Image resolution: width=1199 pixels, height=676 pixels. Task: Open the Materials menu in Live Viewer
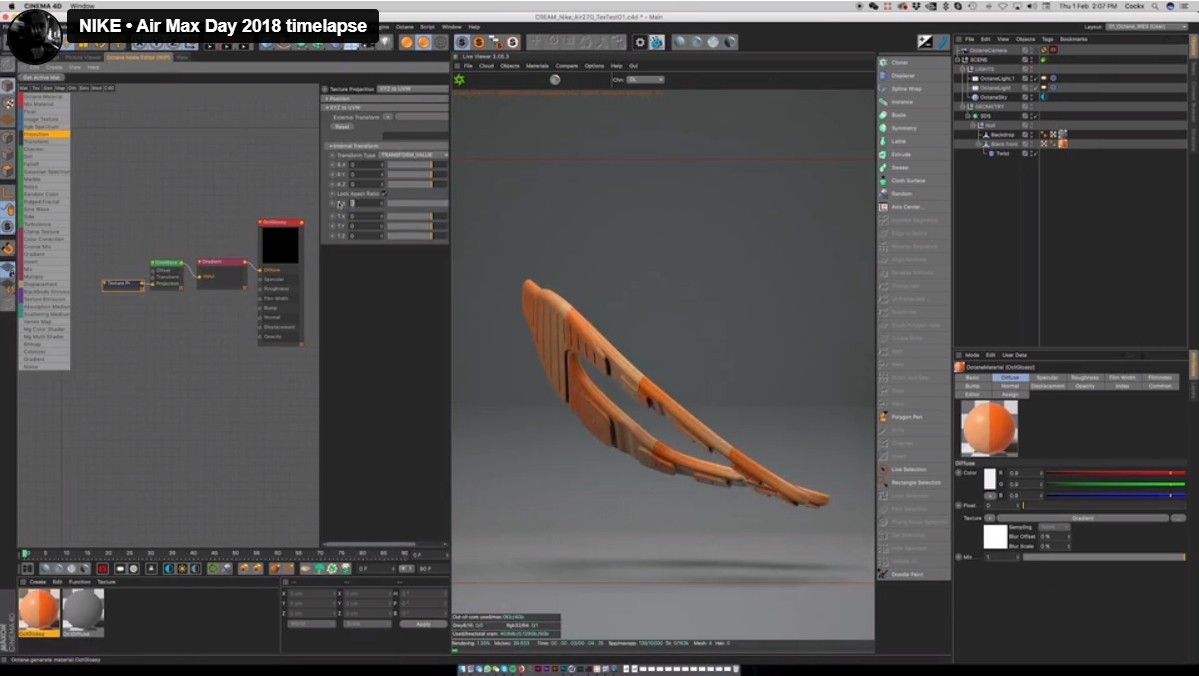click(x=537, y=66)
